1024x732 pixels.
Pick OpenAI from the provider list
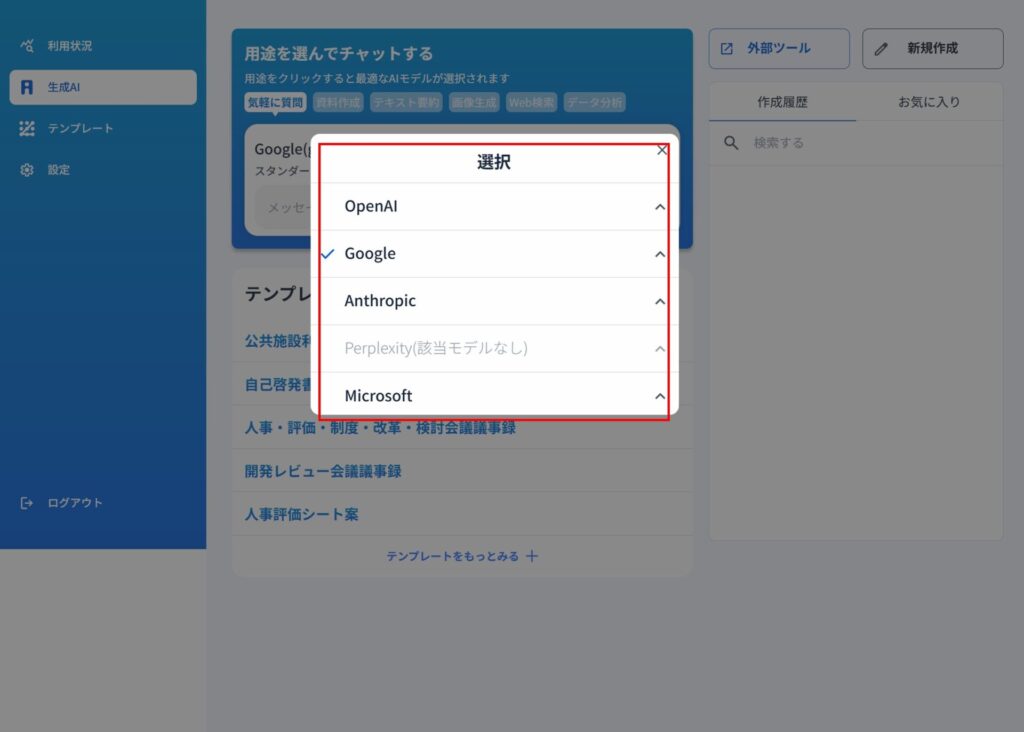click(x=371, y=207)
